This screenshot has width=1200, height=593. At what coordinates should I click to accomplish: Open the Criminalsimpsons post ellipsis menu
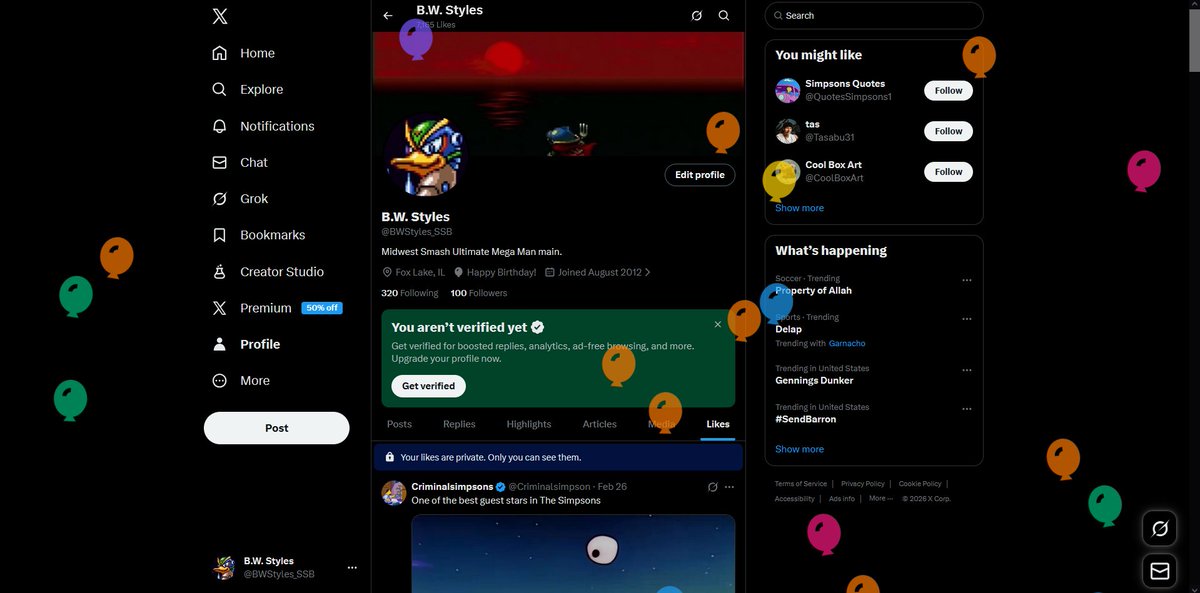[x=730, y=487]
